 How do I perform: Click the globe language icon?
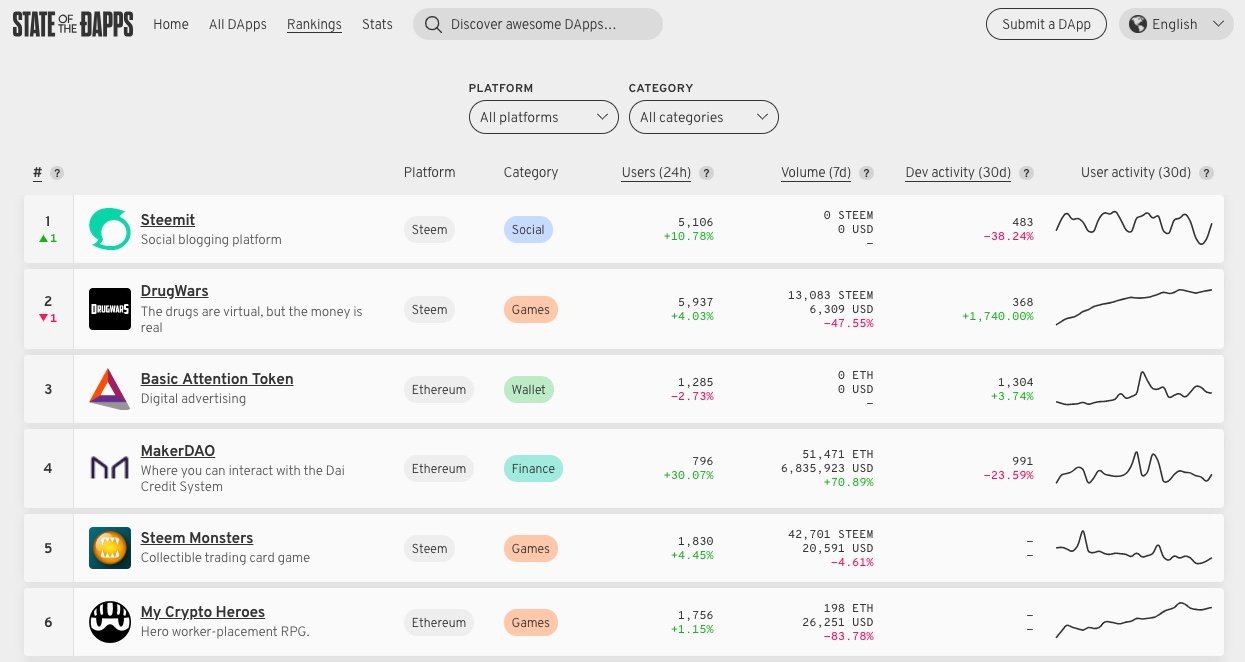tap(1138, 24)
